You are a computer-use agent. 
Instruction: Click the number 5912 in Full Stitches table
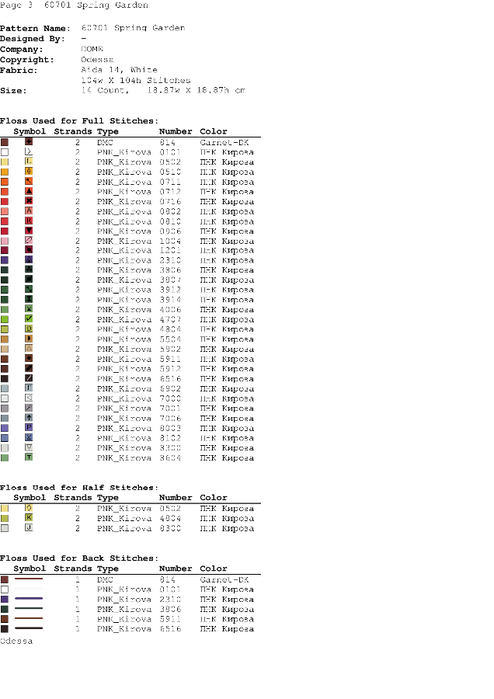point(170,369)
